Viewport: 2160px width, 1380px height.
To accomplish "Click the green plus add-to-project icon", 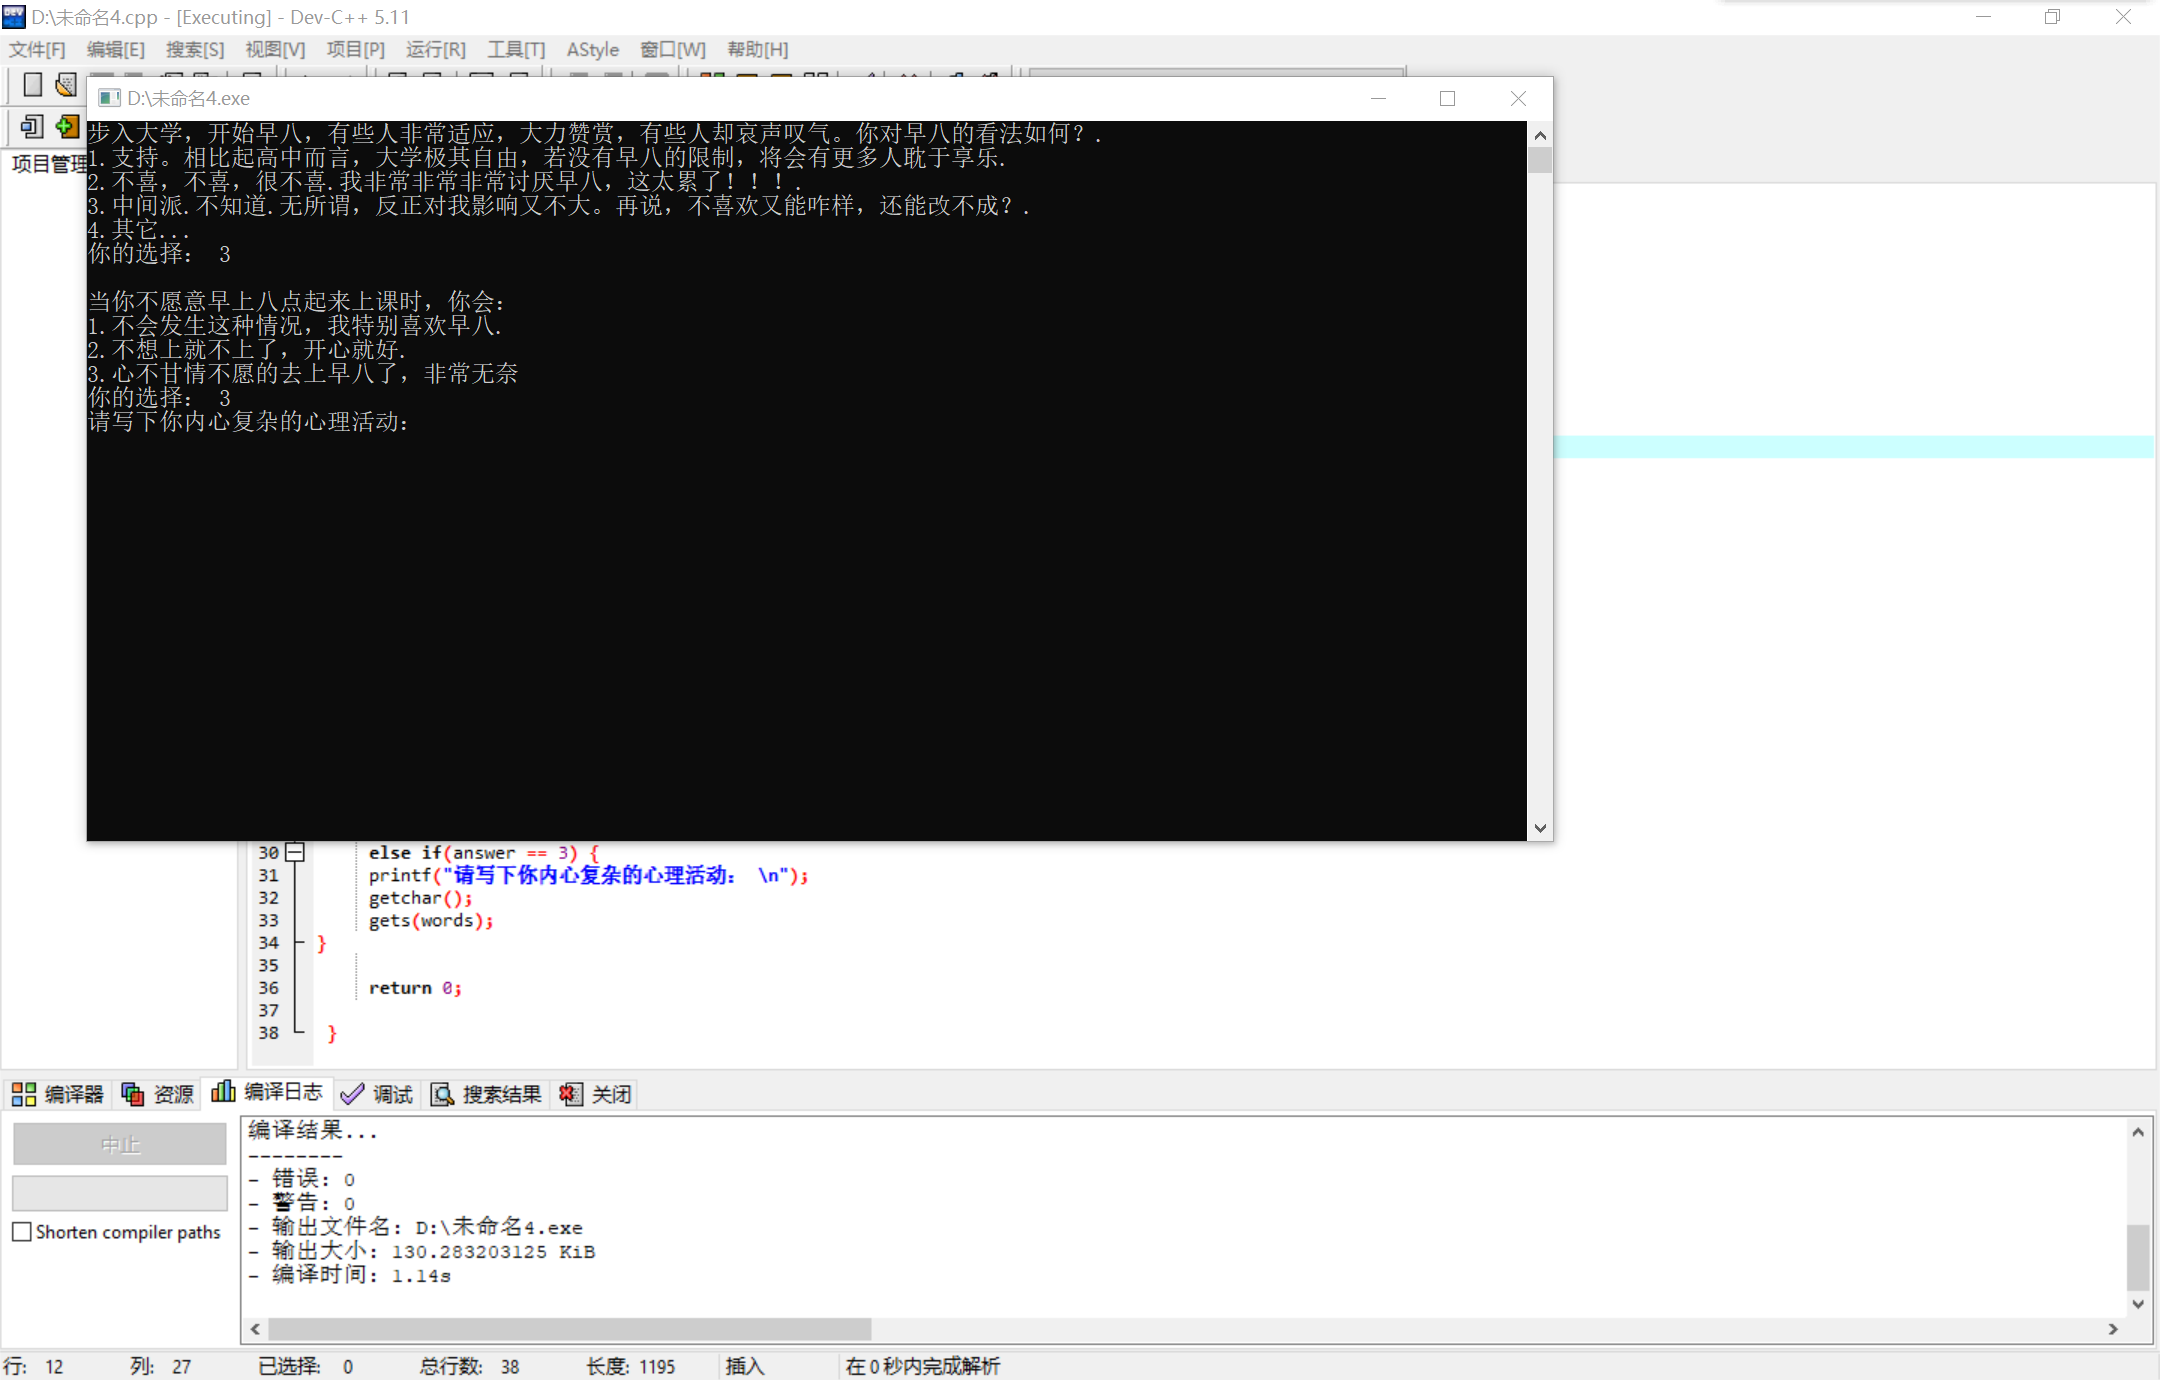I will click(67, 127).
